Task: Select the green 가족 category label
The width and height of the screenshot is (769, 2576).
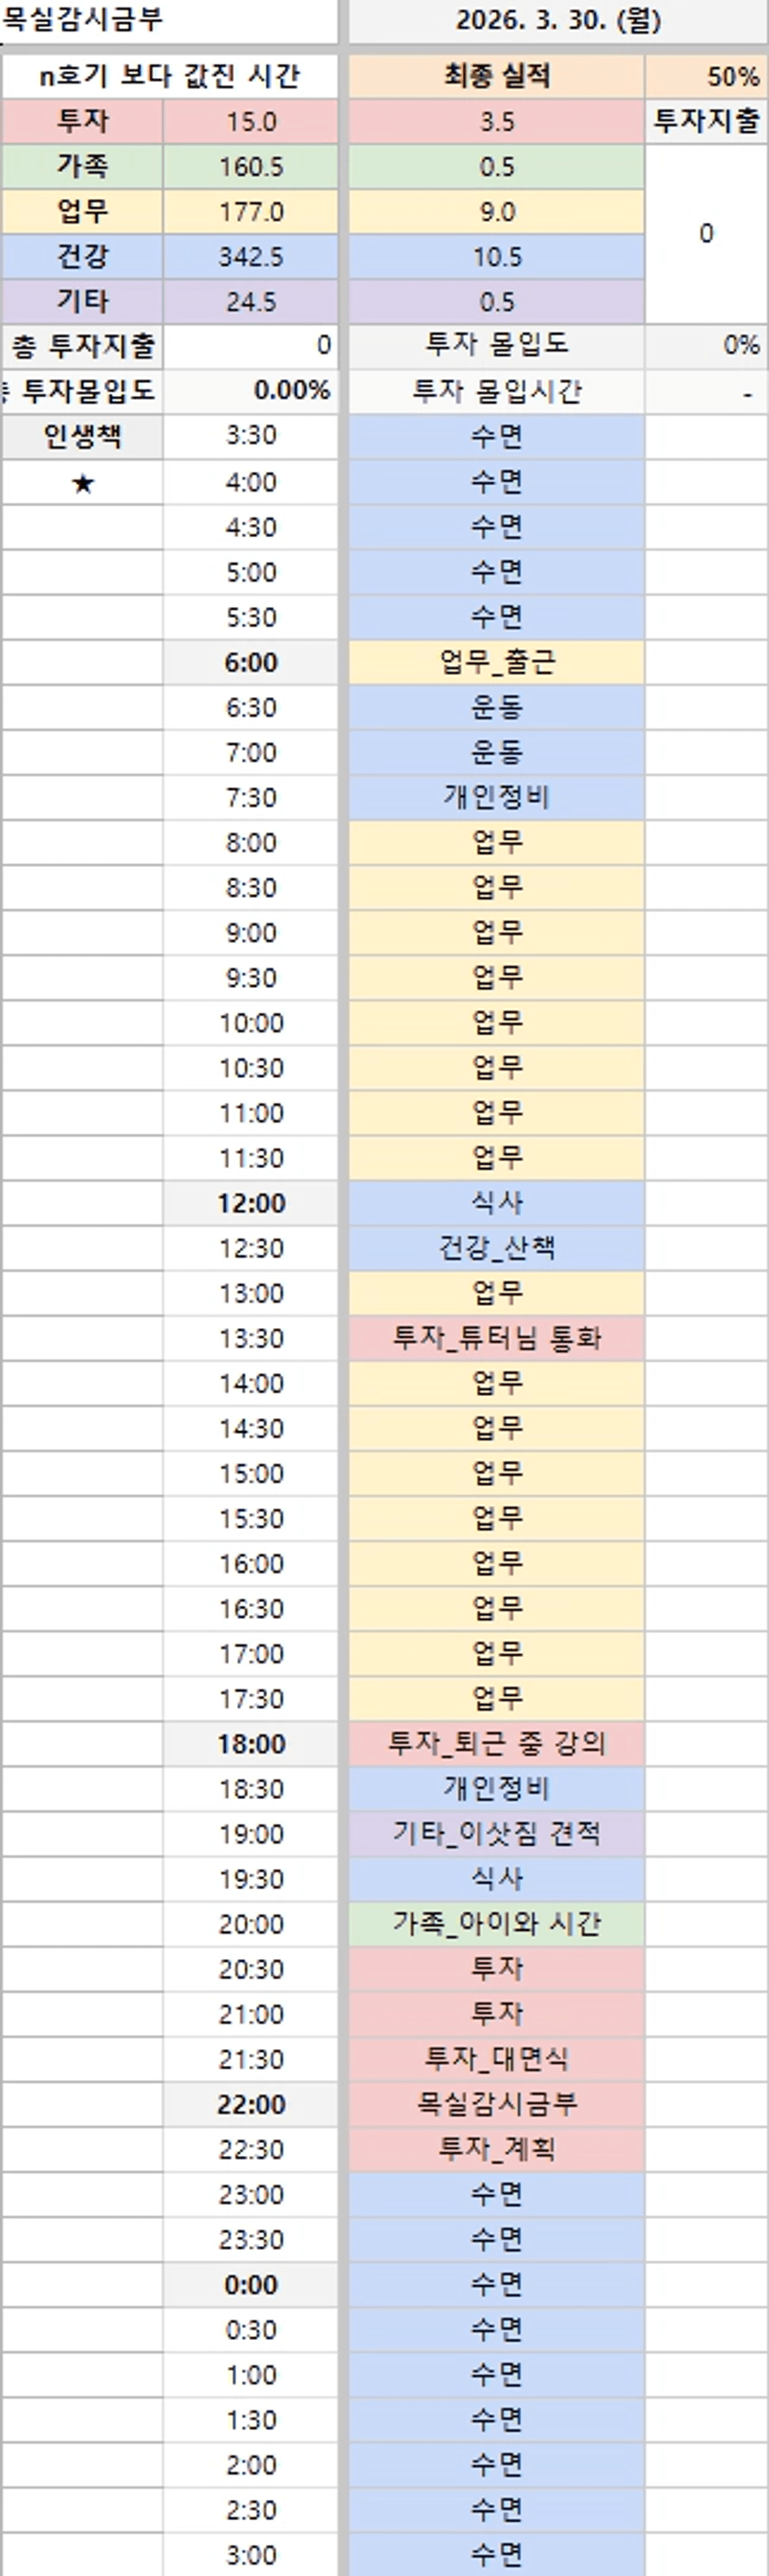Action: click(82, 167)
